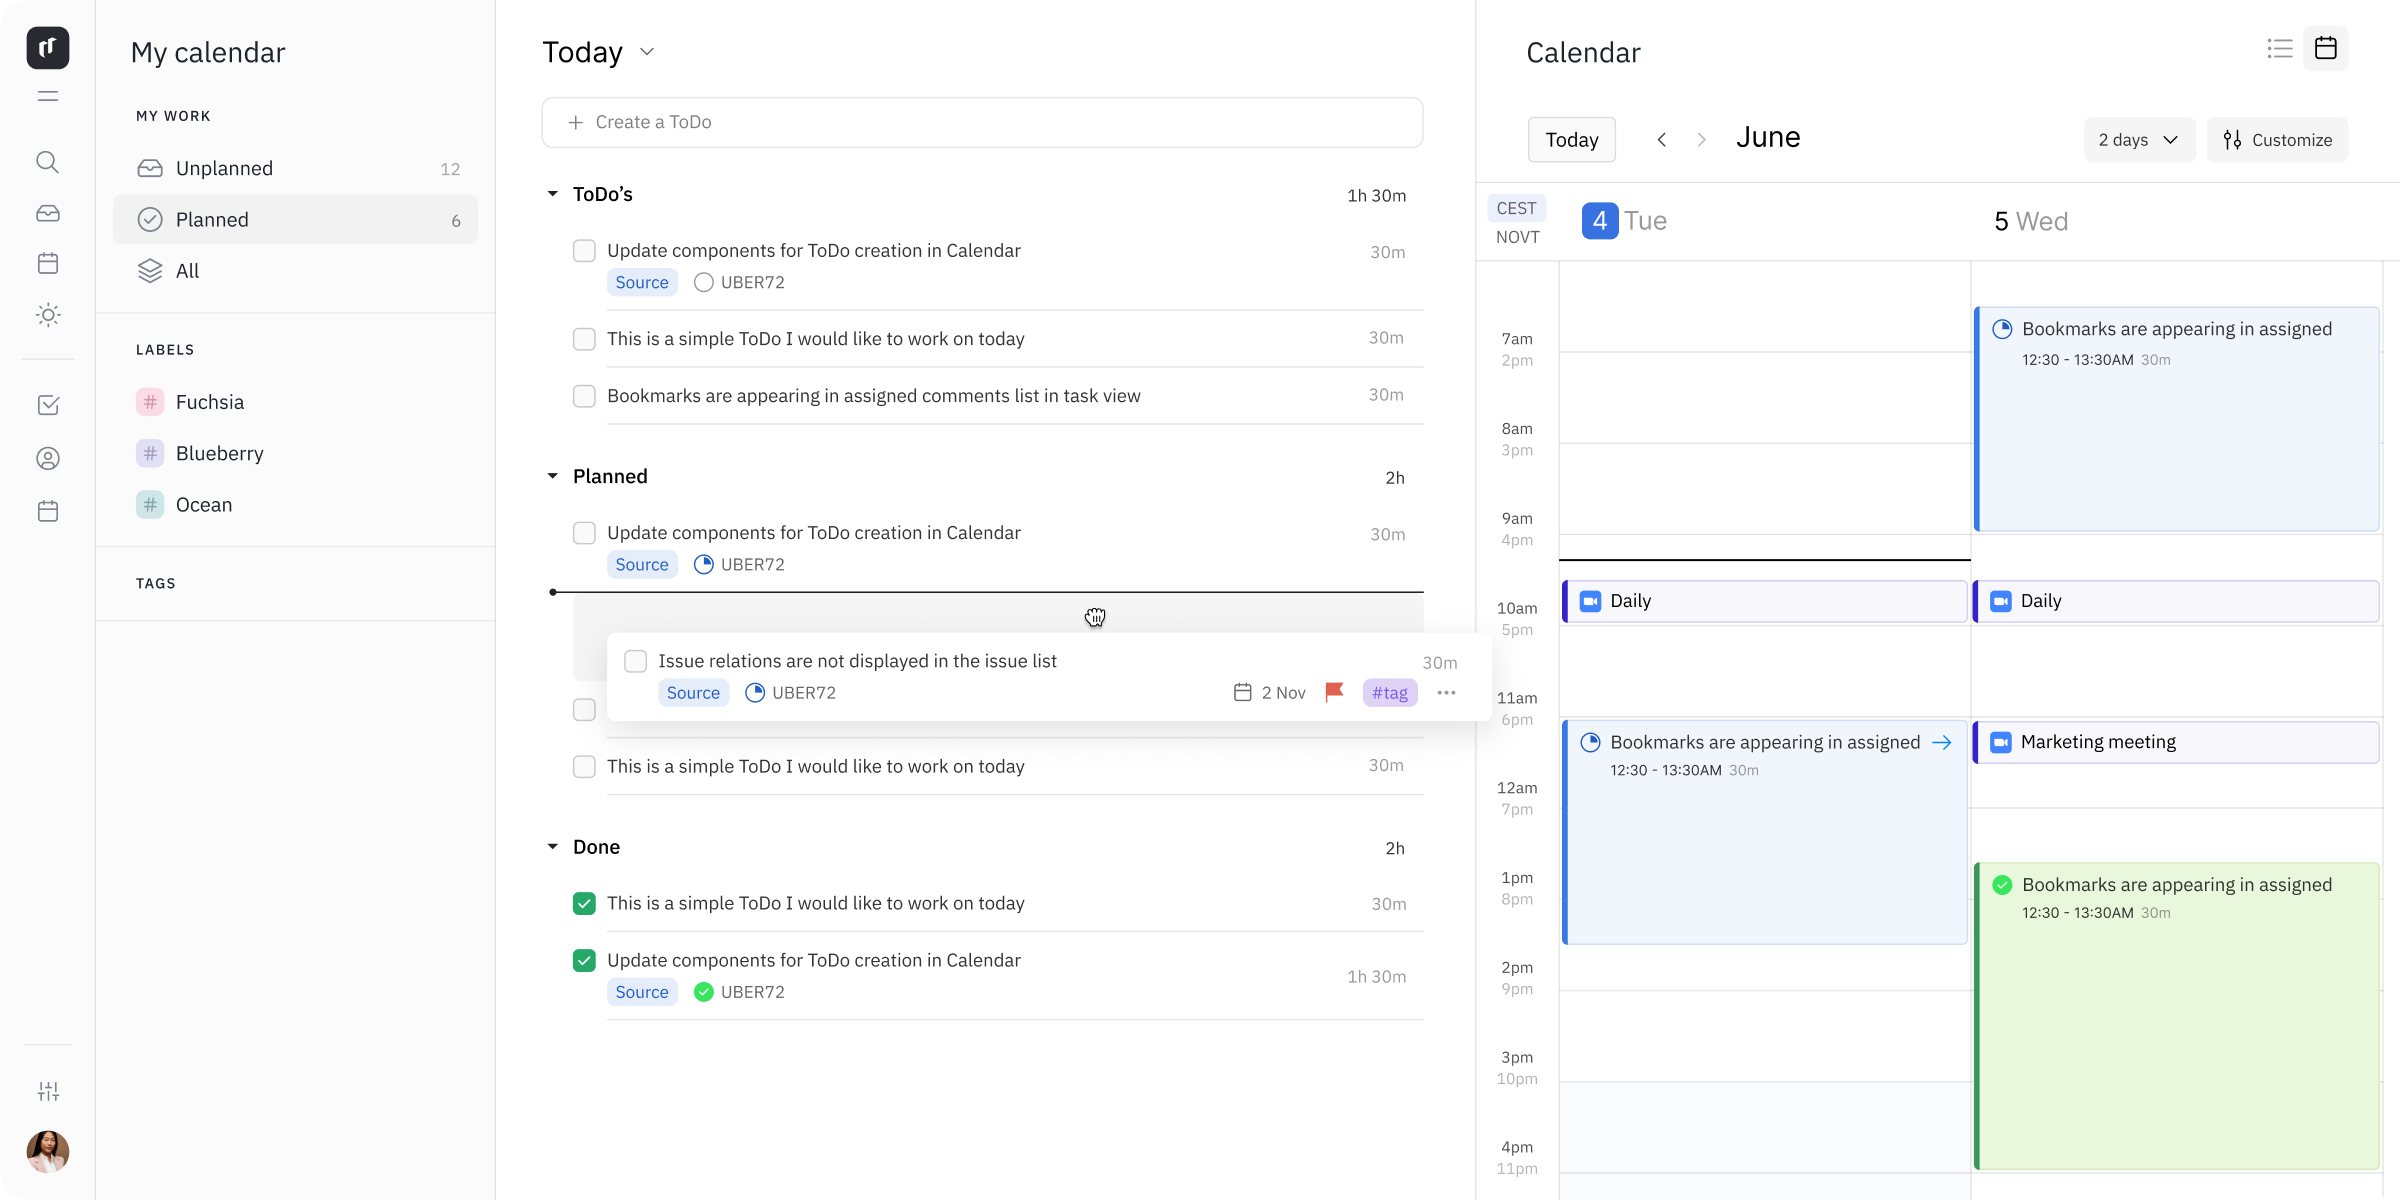The height and width of the screenshot is (1200, 2400).
Task: Uncheck done simple ToDo task
Action: [584, 903]
